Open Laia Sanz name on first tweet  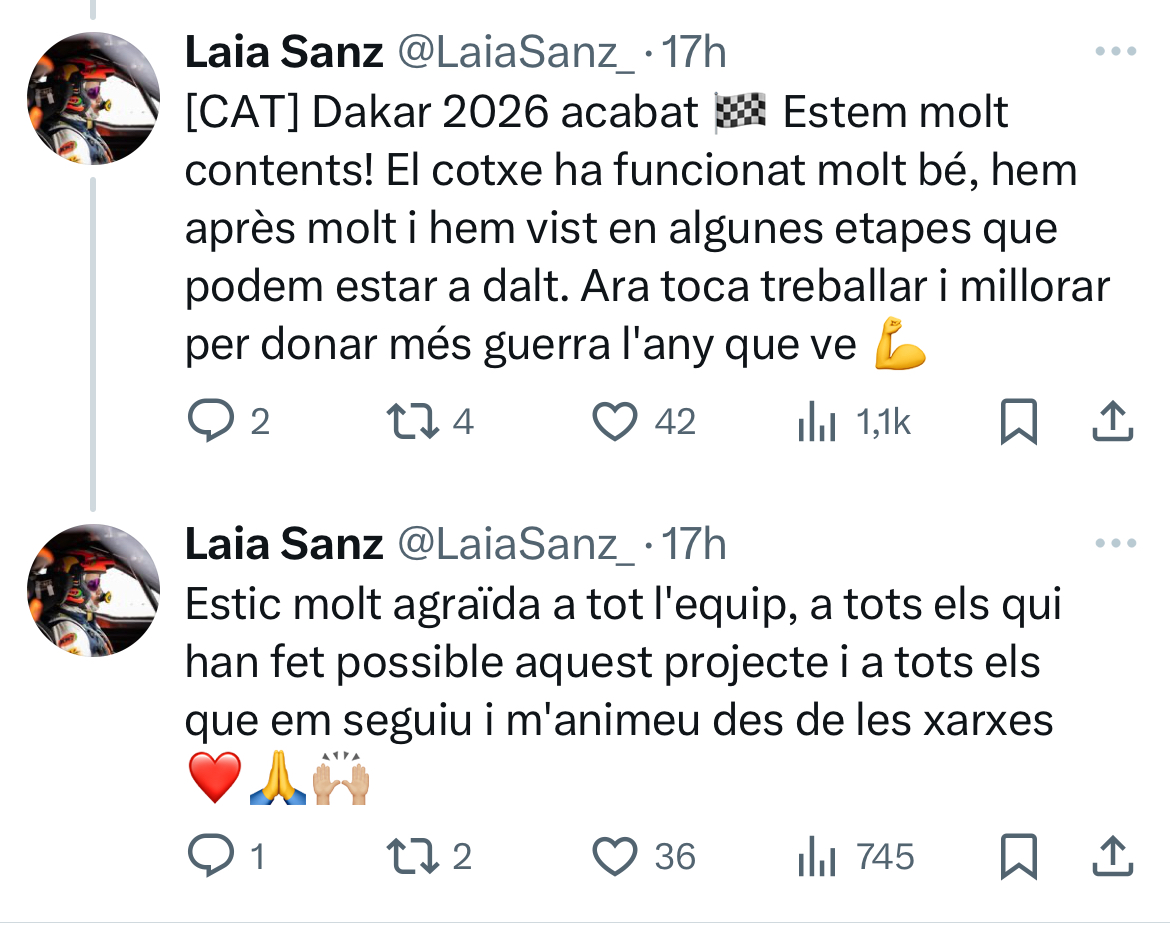click(284, 53)
